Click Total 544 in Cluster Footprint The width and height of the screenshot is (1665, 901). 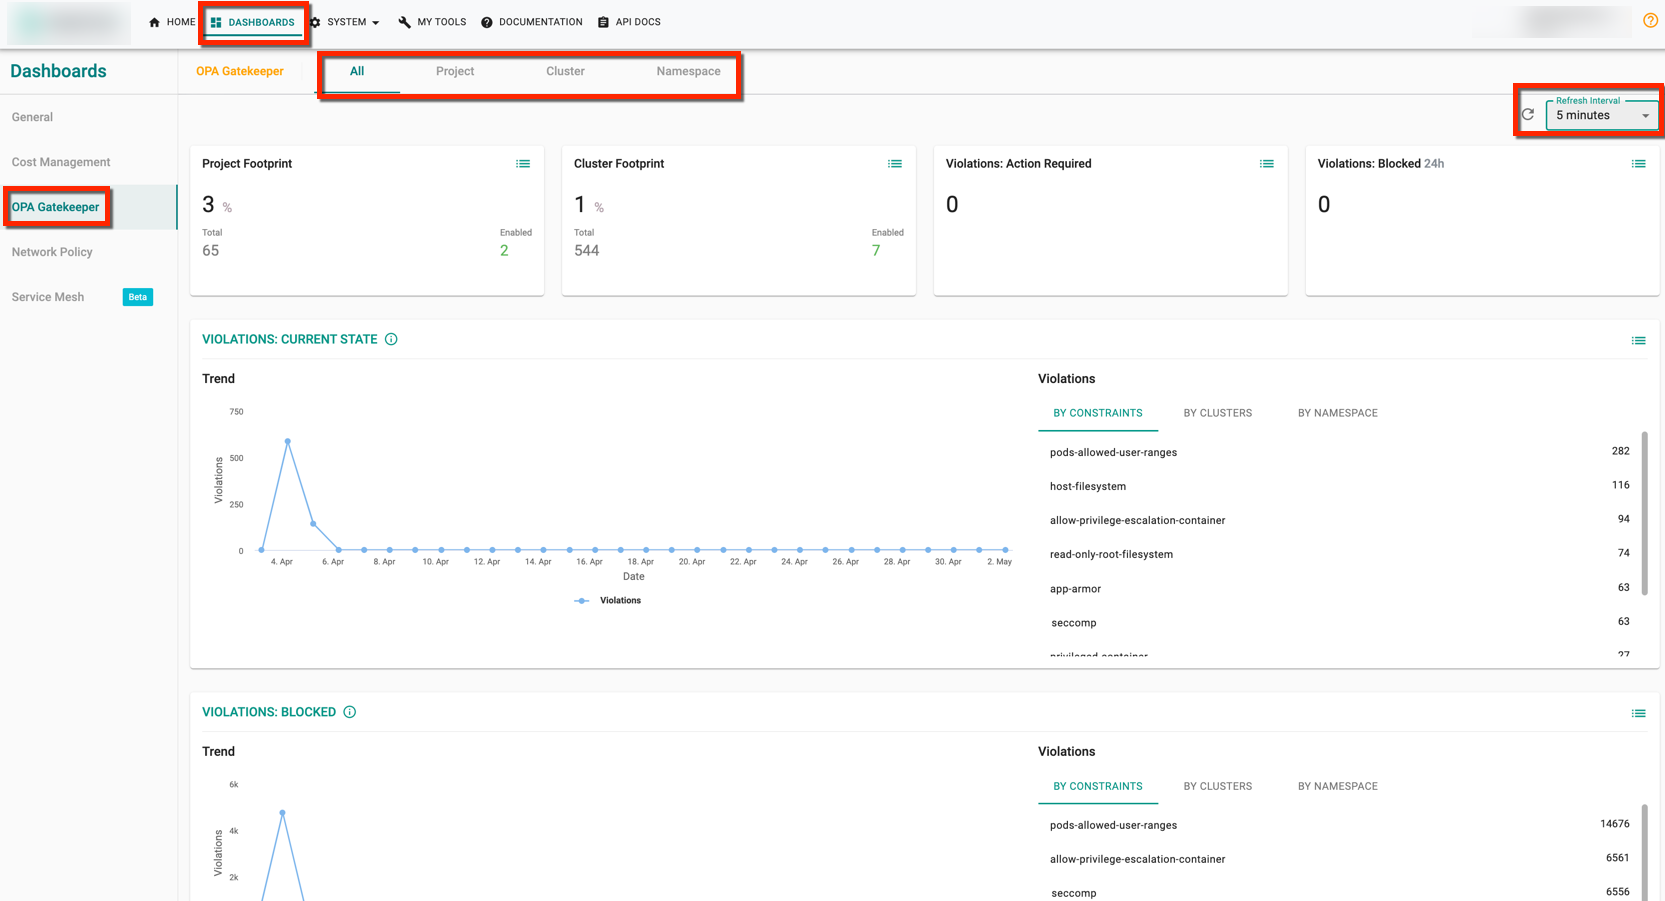[x=586, y=251]
